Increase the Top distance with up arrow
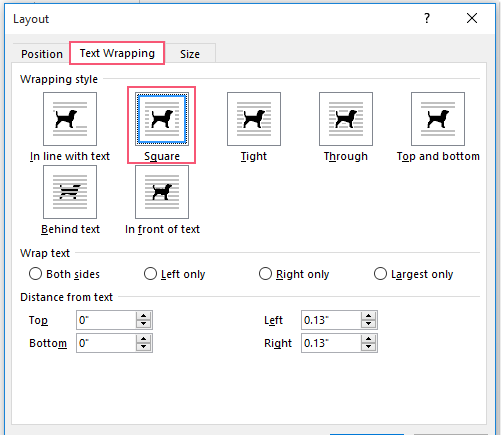501x435 pixels. [x=144, y=316]
